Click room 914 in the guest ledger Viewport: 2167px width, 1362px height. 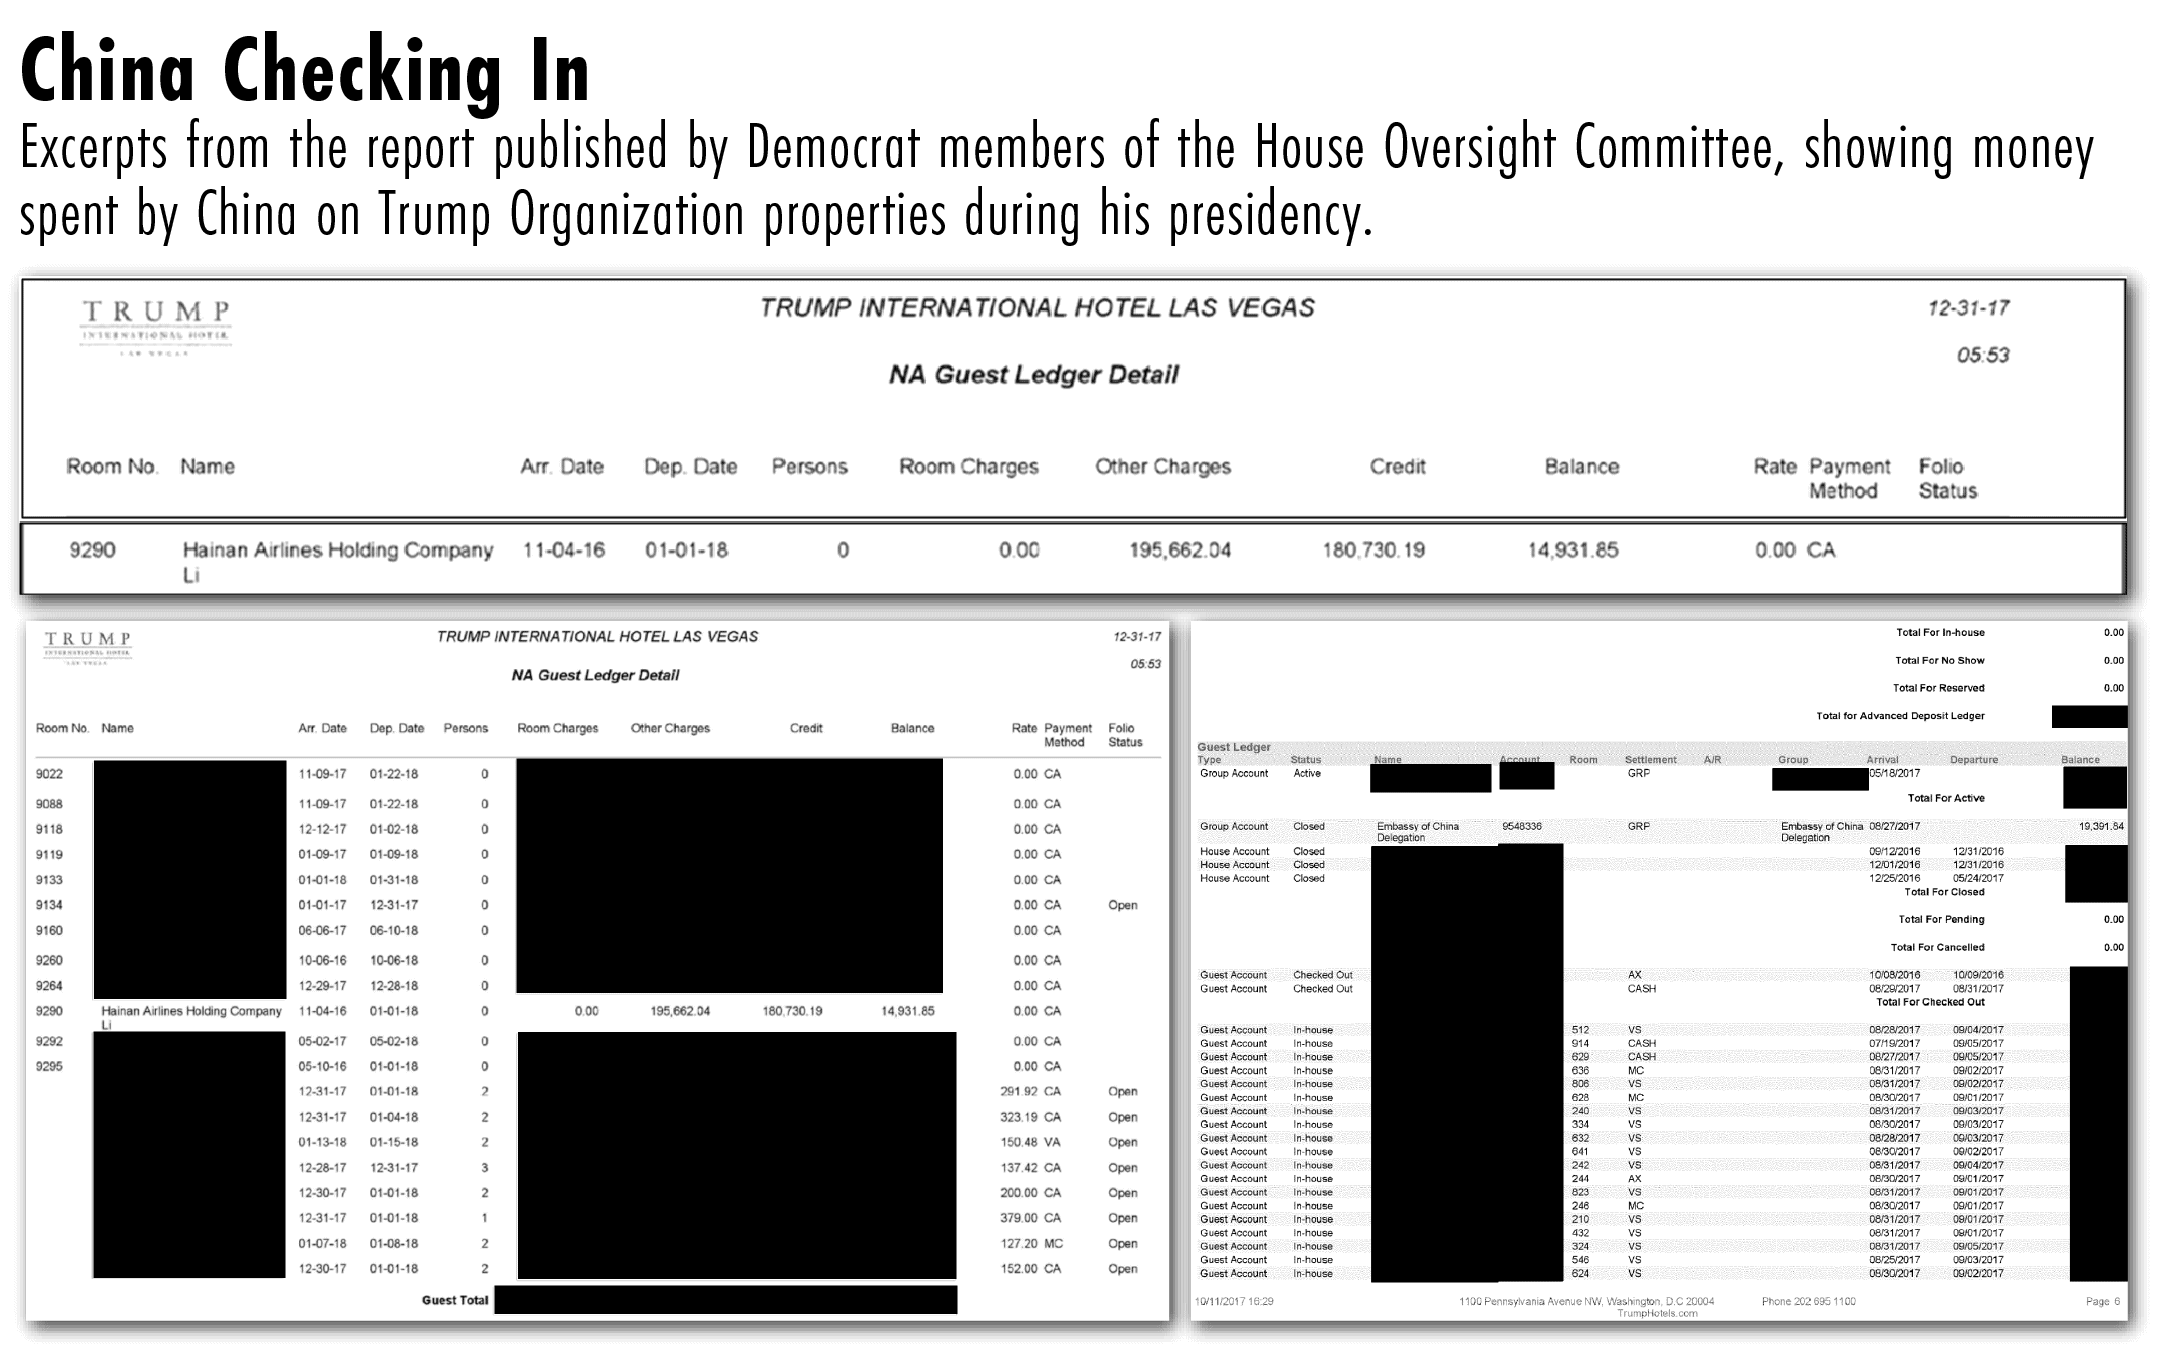click(1580, 1044)
